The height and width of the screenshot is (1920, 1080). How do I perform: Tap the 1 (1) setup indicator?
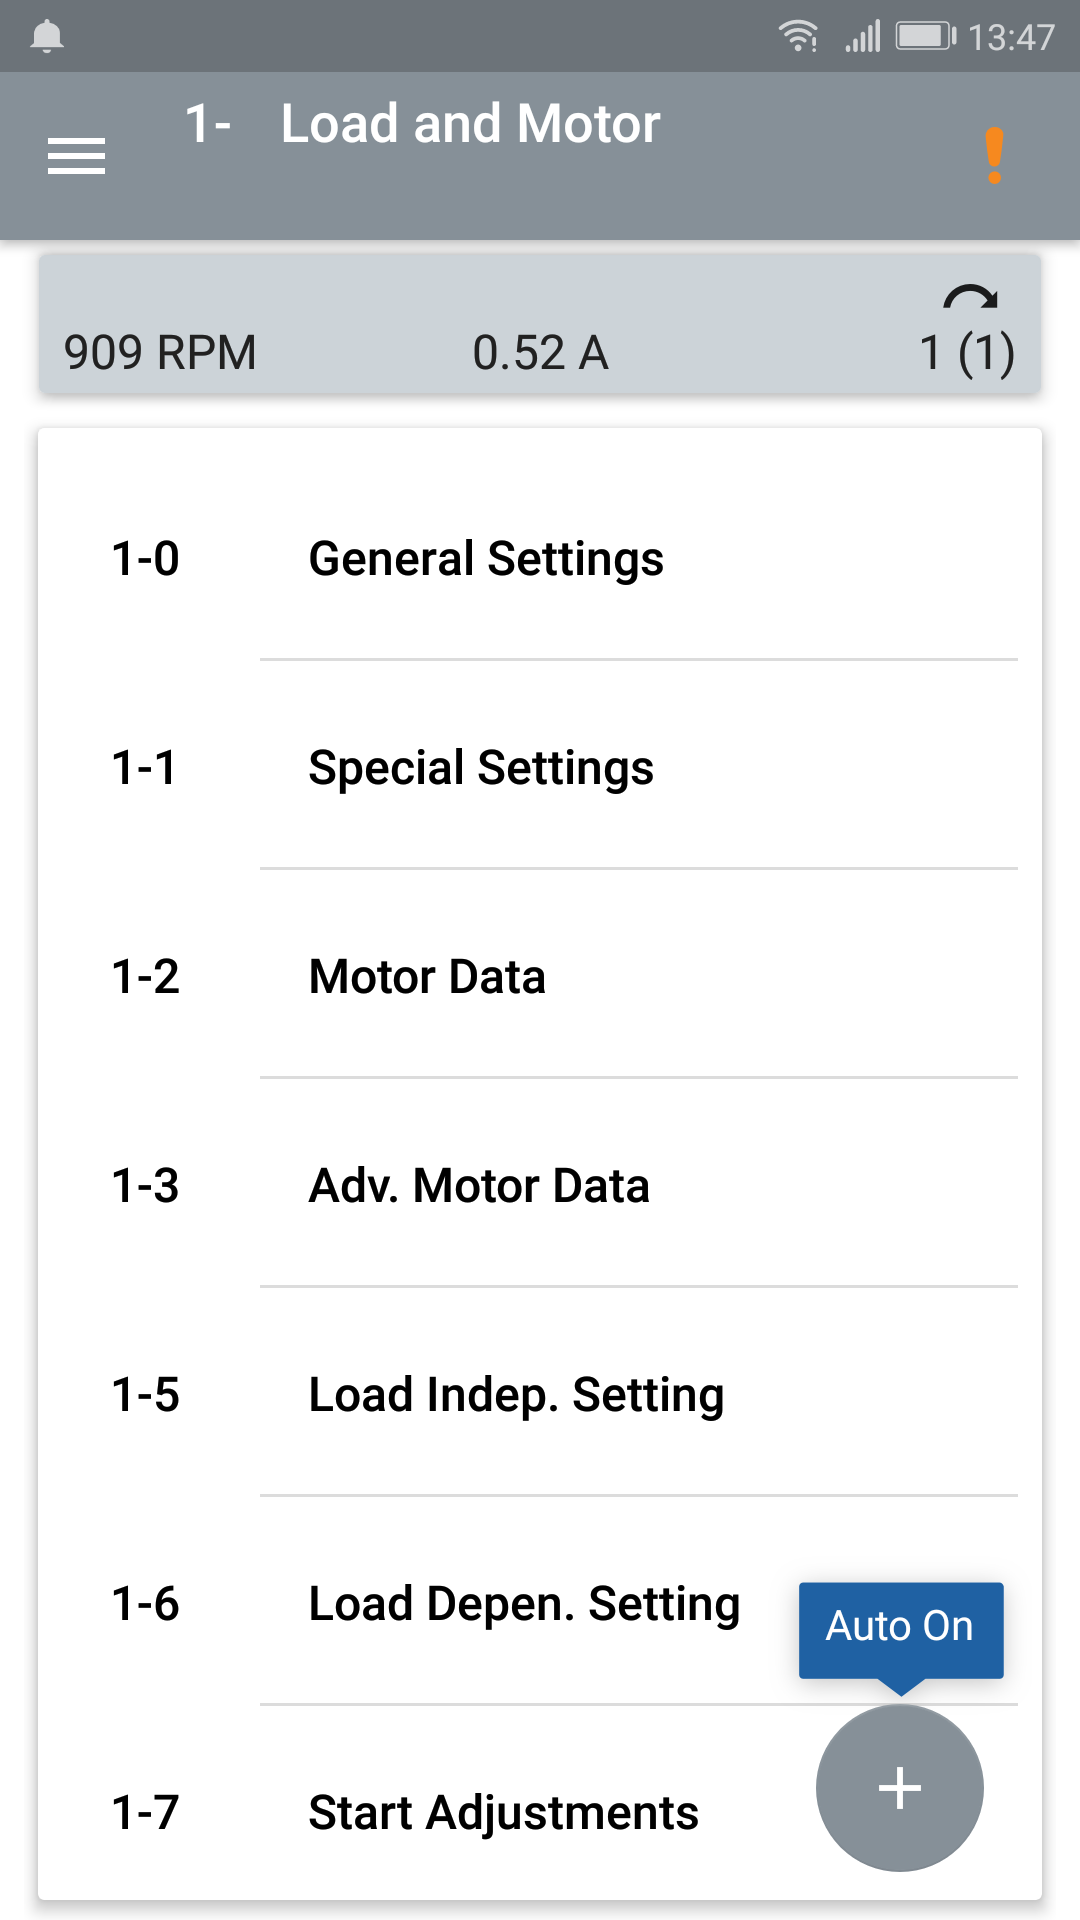point(967,353)
